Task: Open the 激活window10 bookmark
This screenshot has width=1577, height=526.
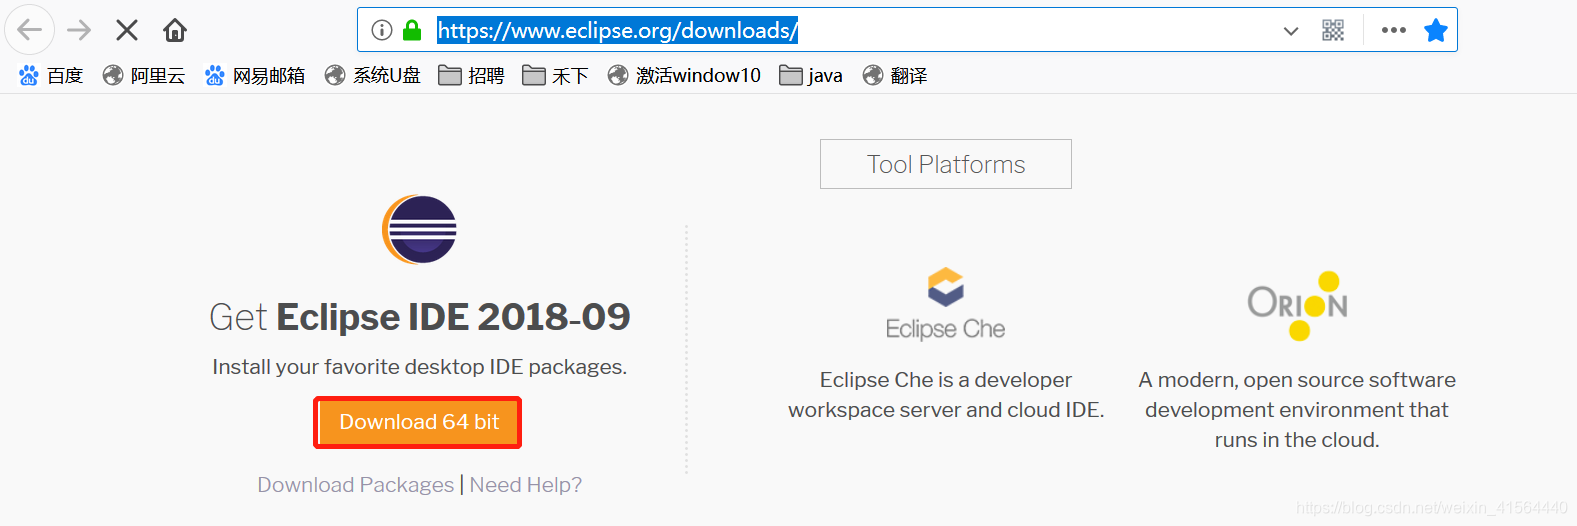Action: [685, 75]
